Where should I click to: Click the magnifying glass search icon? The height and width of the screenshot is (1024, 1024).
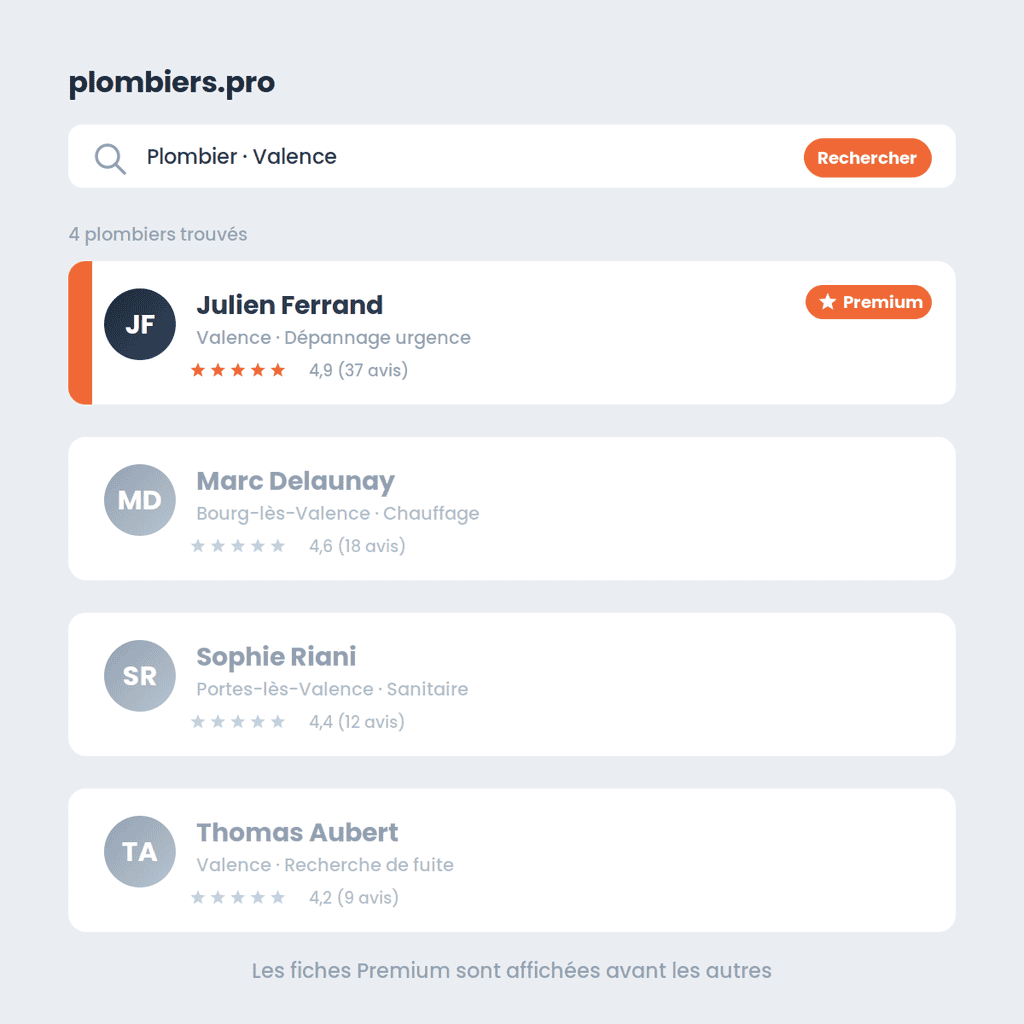click(110, 159)
